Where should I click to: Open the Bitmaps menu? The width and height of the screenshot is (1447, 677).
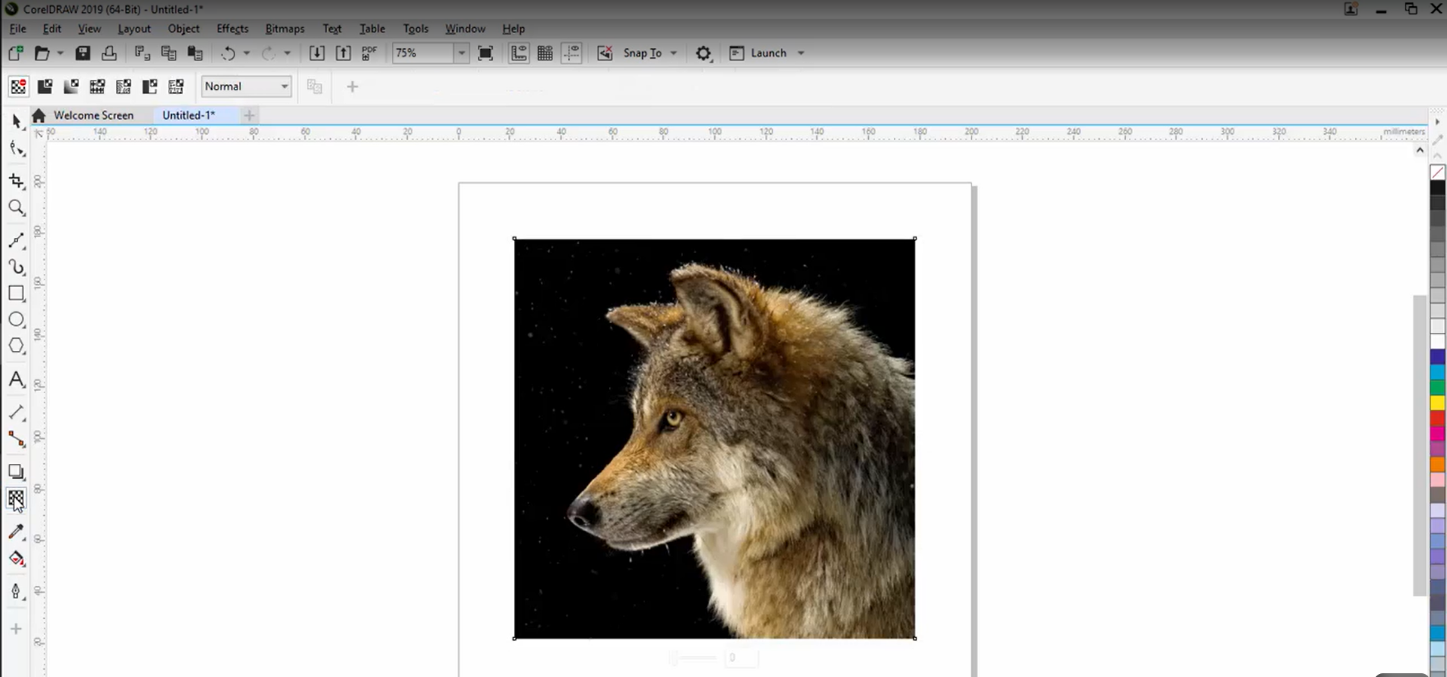pos(285,29)
